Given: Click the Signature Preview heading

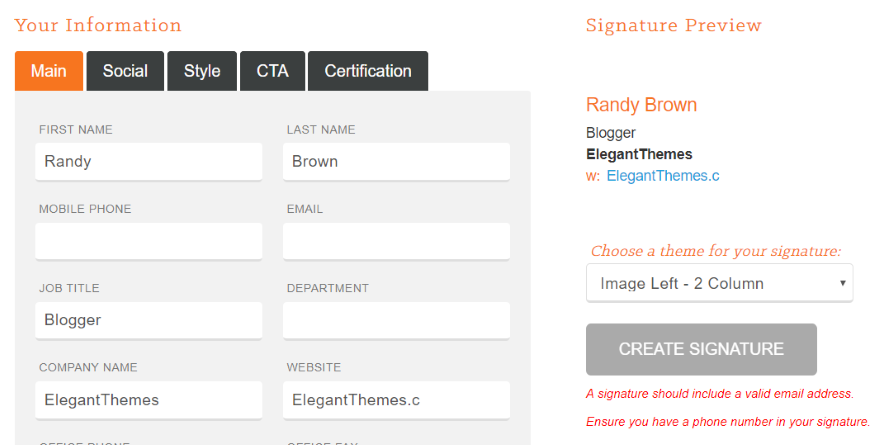Looking at the screenshot, I should point(673,26).
